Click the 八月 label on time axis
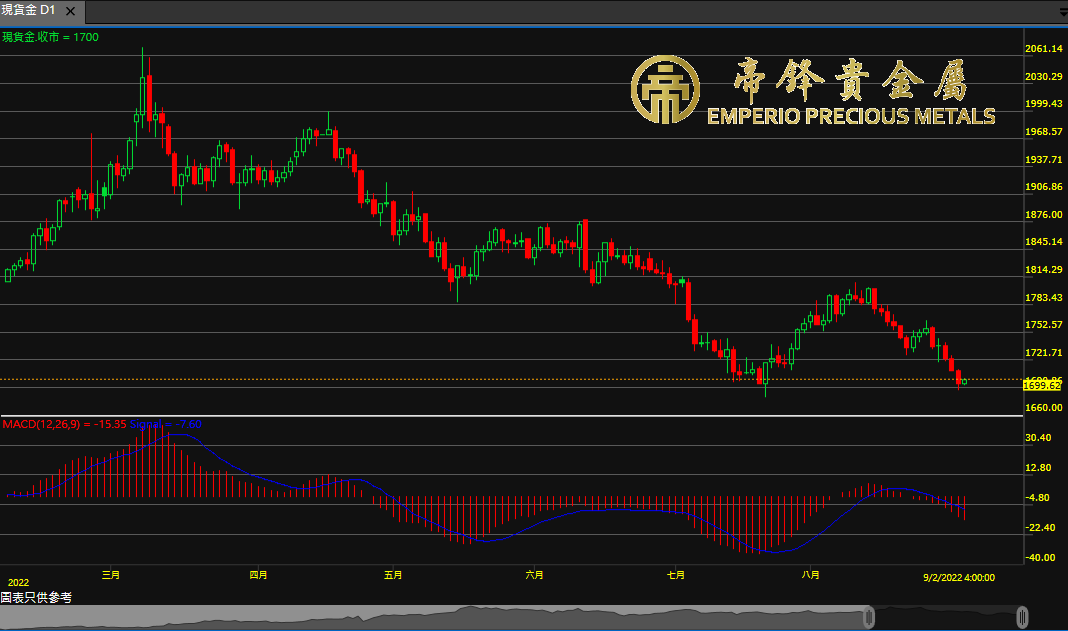The height and width of the screenshot is (631, 1068). tap(811, 575)
